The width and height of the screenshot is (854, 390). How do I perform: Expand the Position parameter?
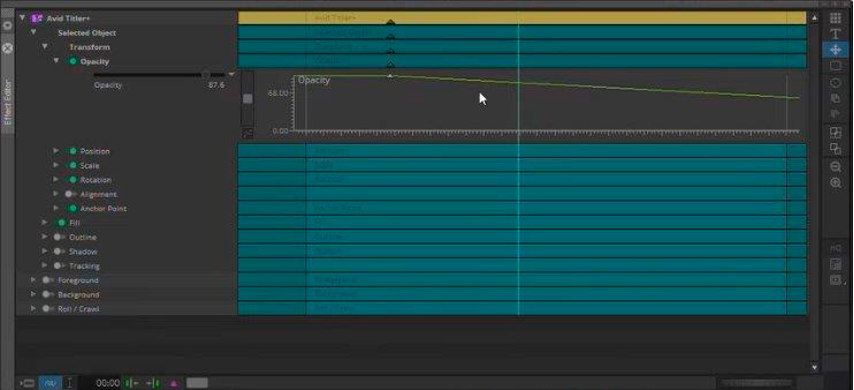click(56, 150)
